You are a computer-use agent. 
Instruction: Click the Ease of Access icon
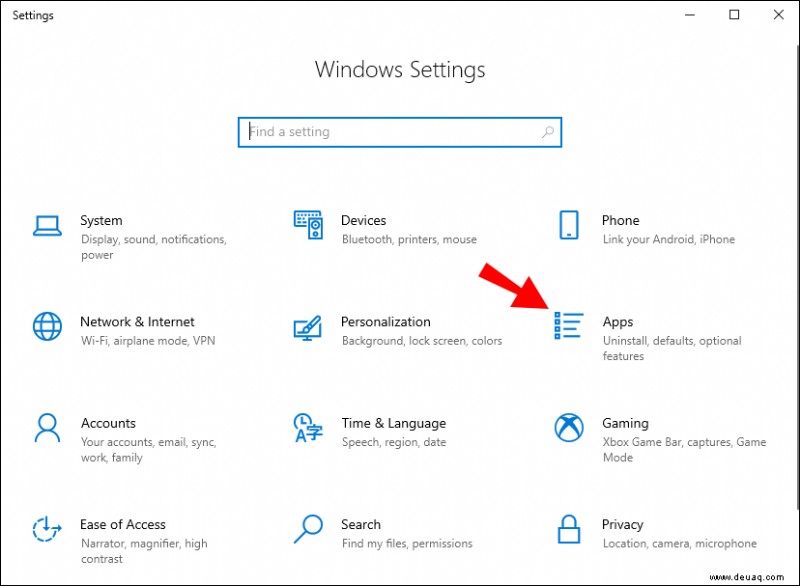point(47,529)
